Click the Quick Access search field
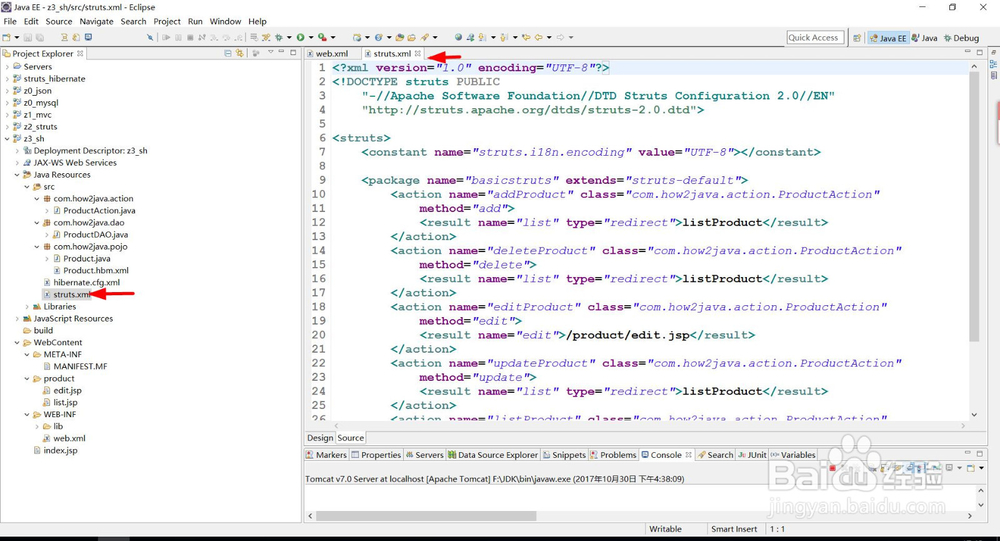 [815, 38]
